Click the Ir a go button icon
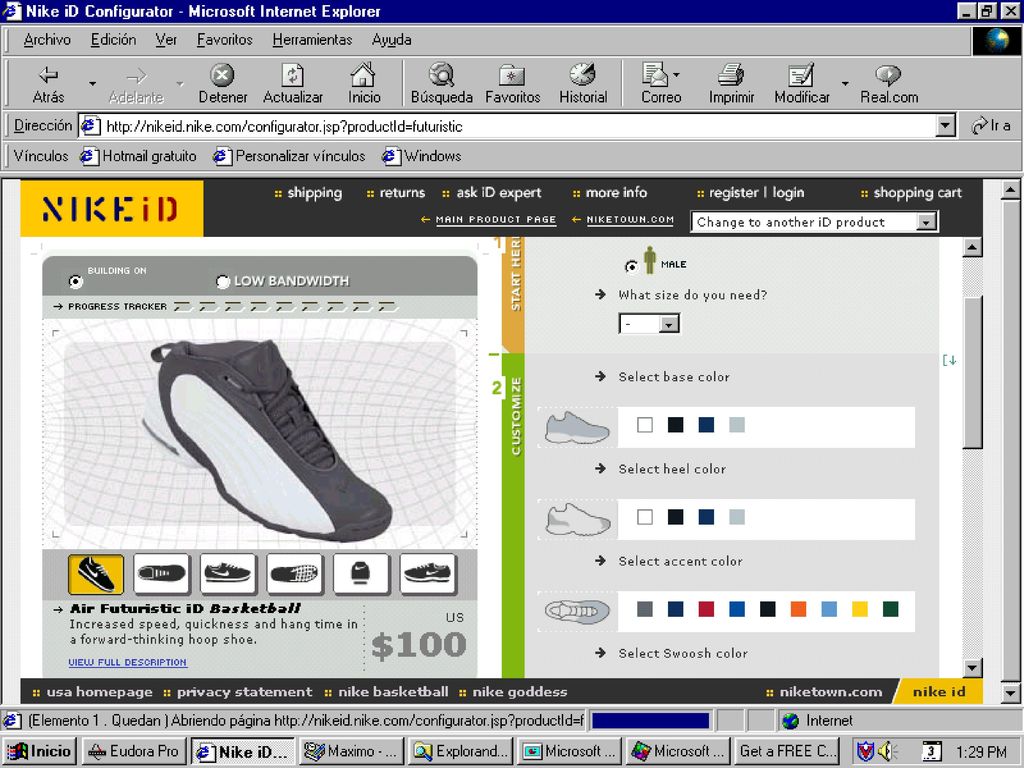Image resolution: width=1024 pixels, height=768 pixels. (x=991, y=125)
